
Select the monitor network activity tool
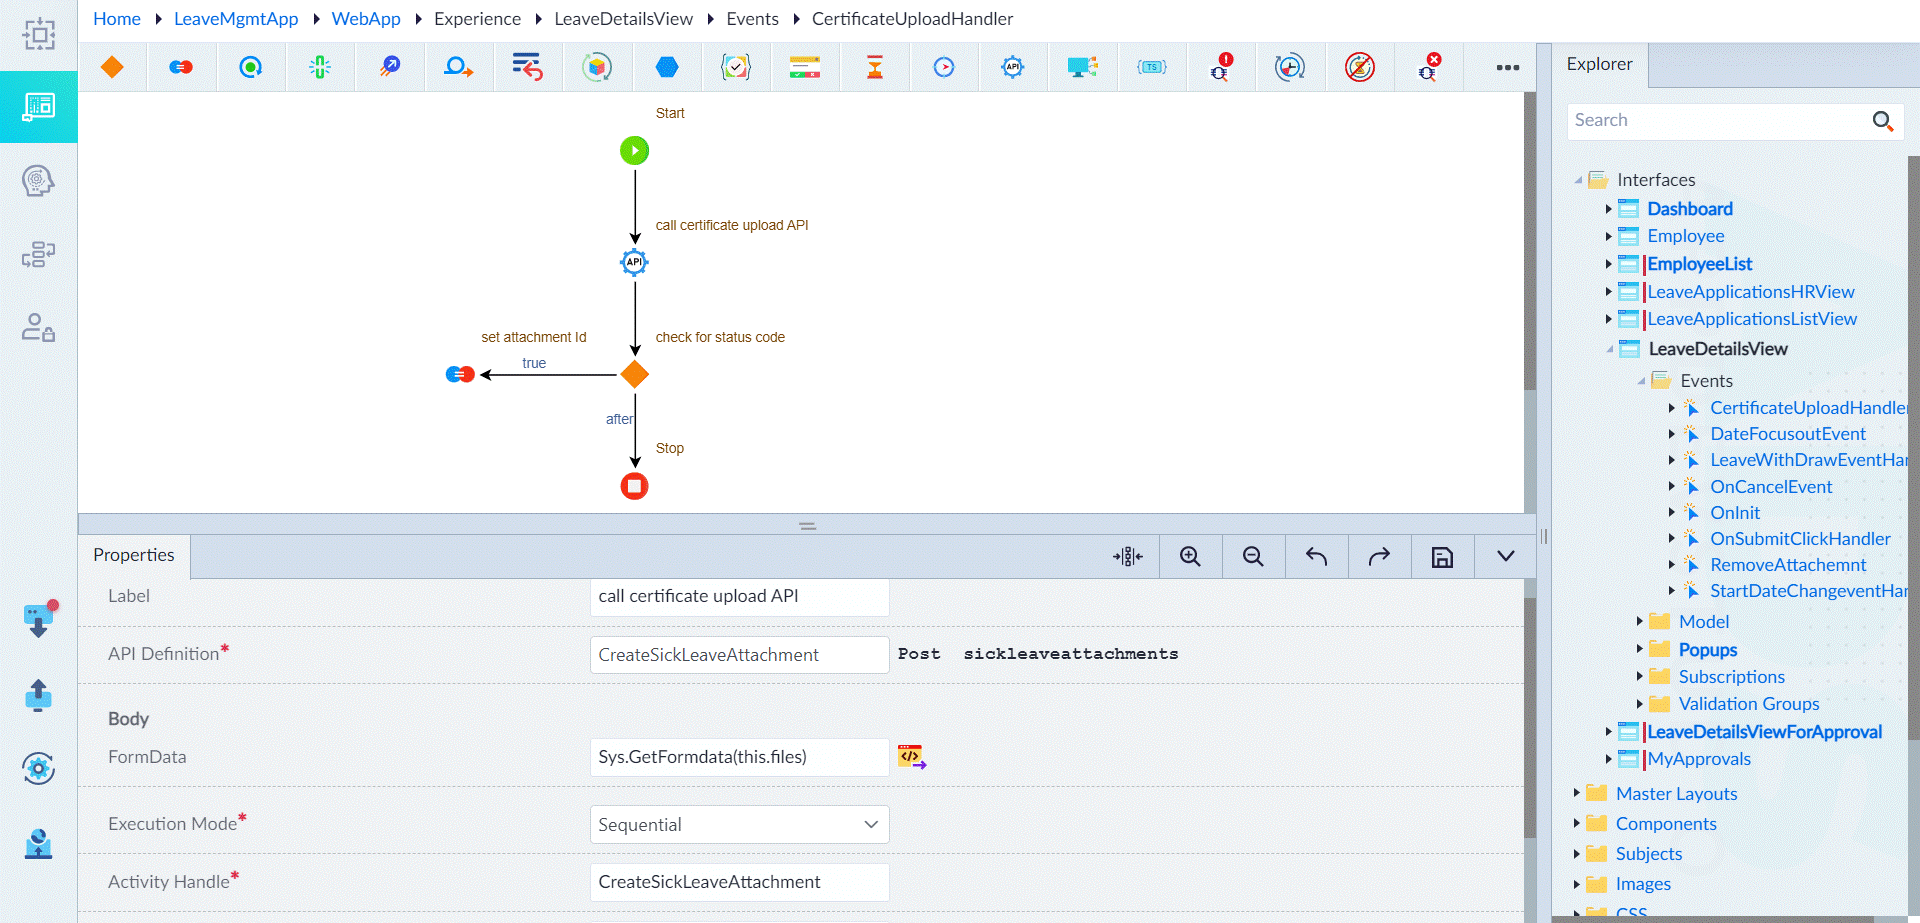tap(1082, 67)
